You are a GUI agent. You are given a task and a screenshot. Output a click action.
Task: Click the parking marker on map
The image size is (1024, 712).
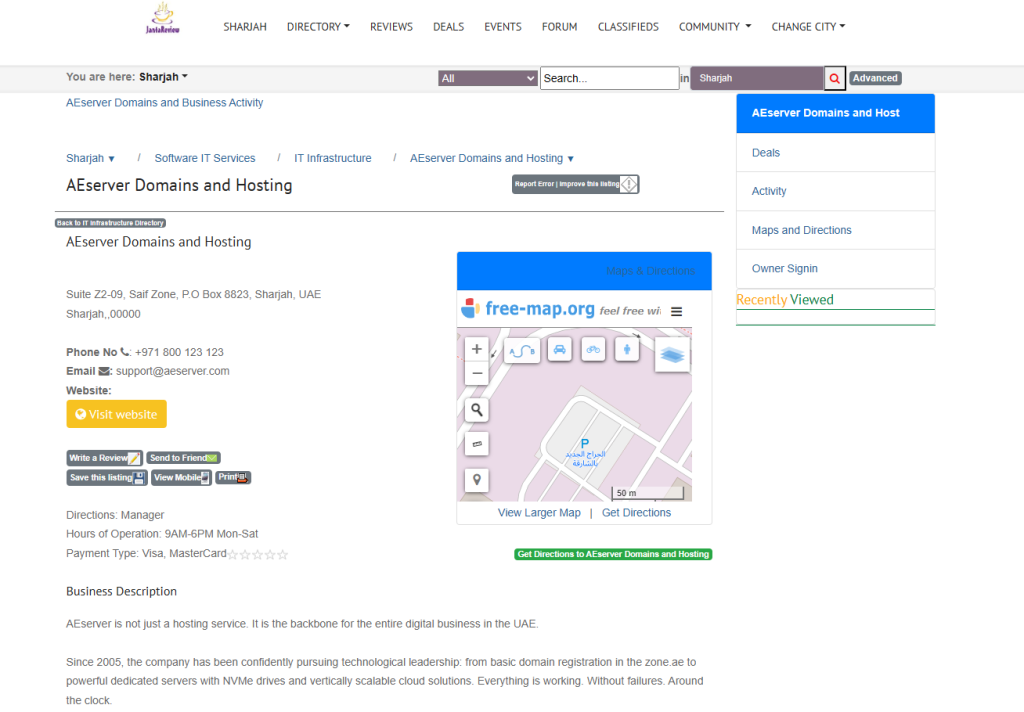pos(584,444)
